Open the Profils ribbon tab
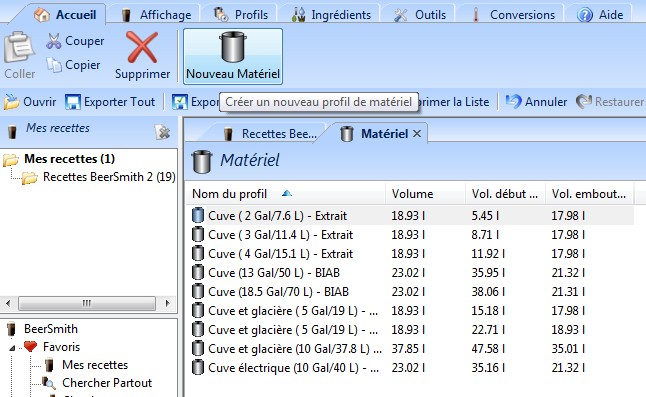 point(241,15)
